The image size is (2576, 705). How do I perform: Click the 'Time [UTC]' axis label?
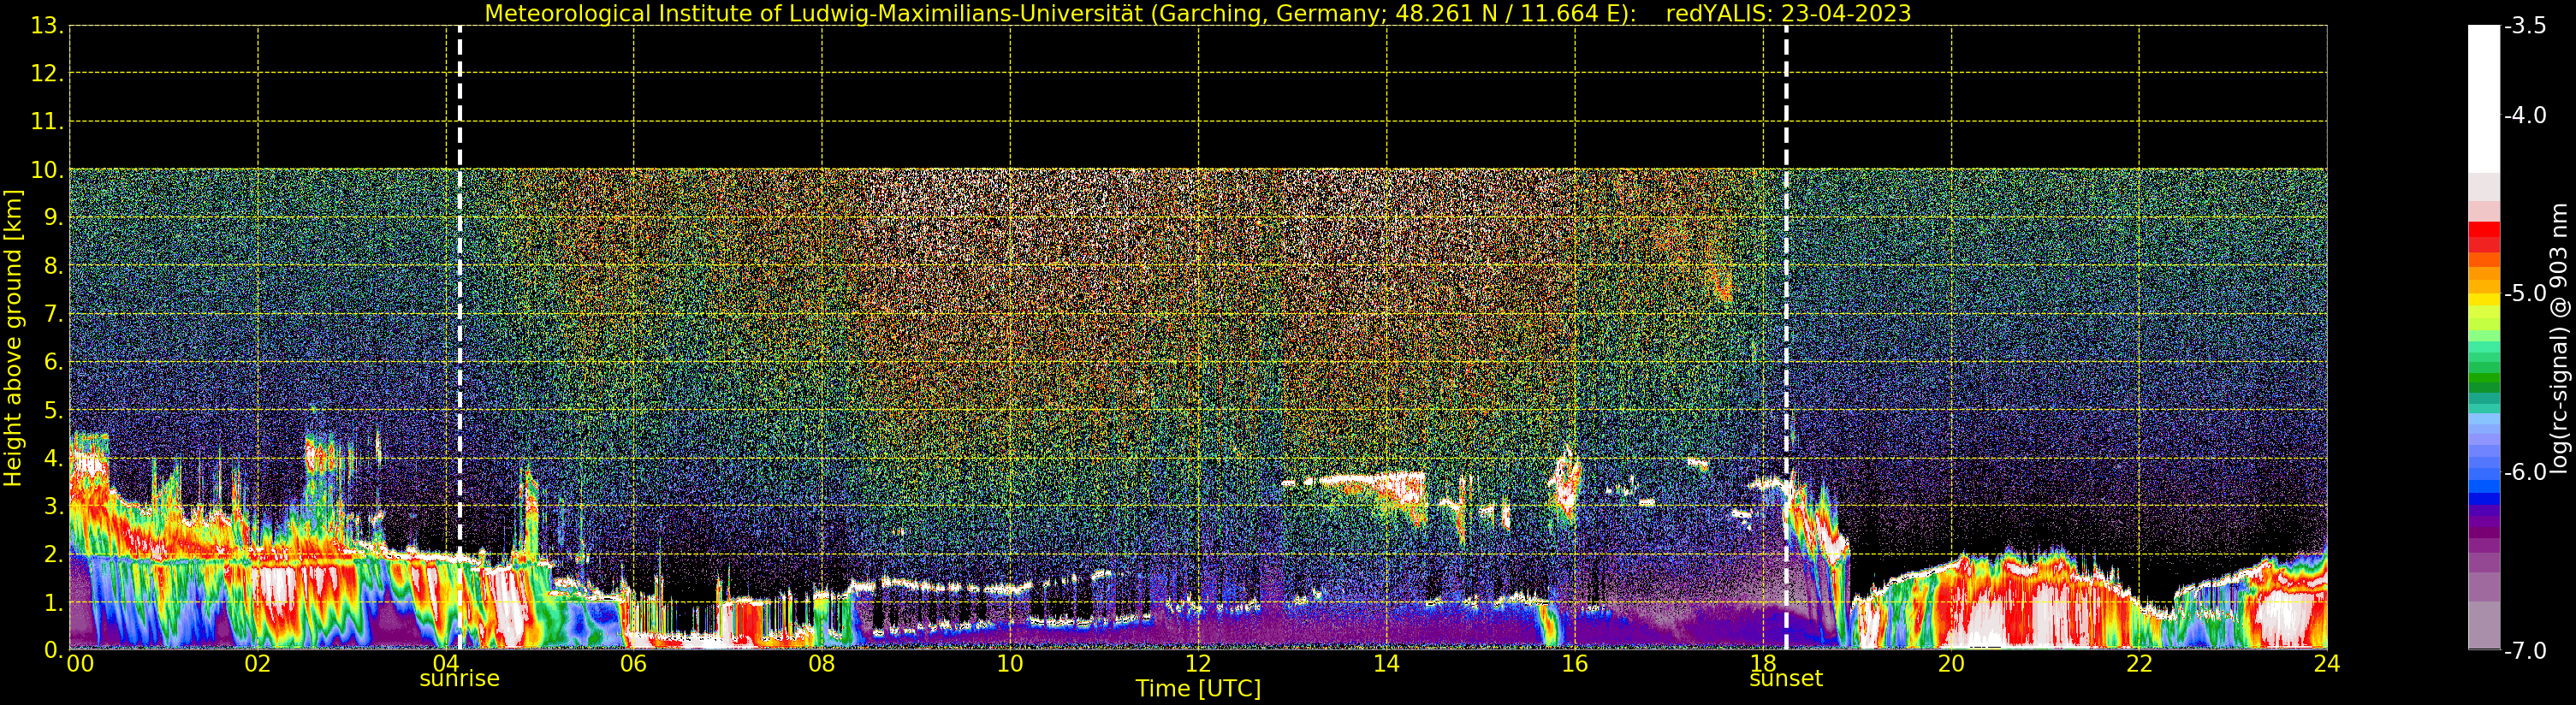1198,689
